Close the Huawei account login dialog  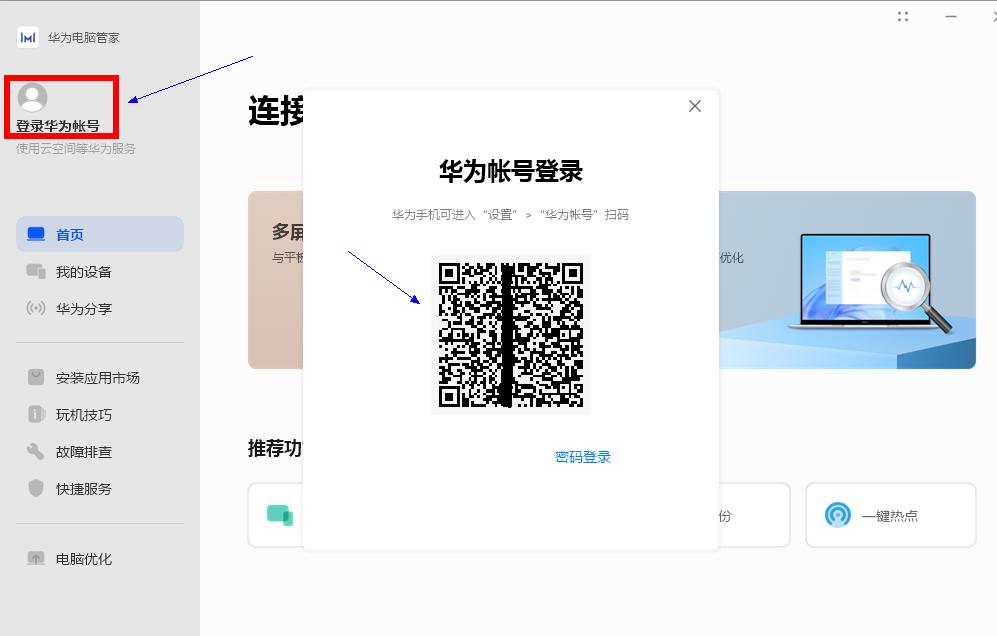click(694, 105)
